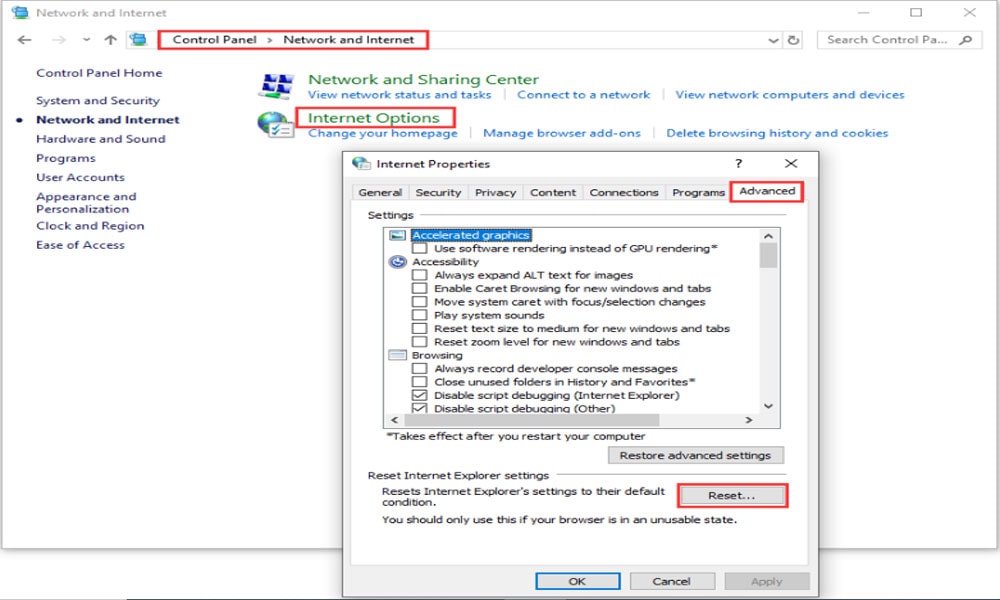
Task: Open User Accounts category
Action: coord(80,177)
